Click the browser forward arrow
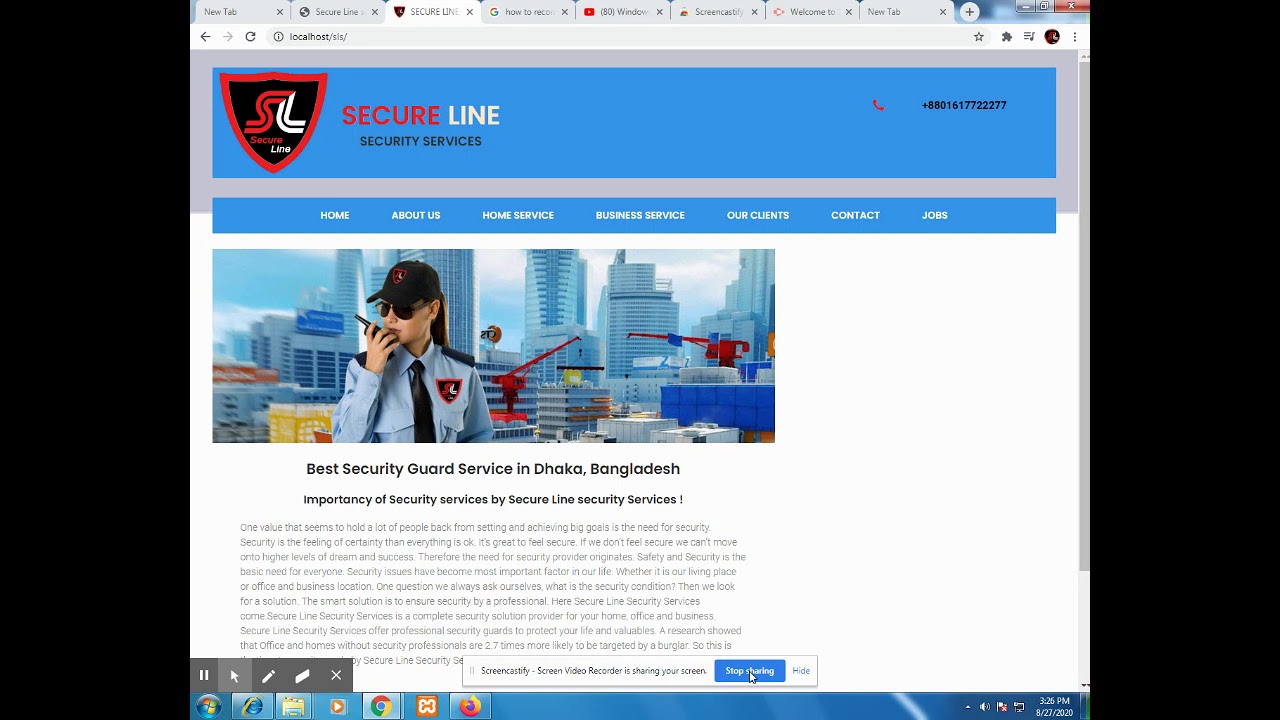 tap(228, 36)
